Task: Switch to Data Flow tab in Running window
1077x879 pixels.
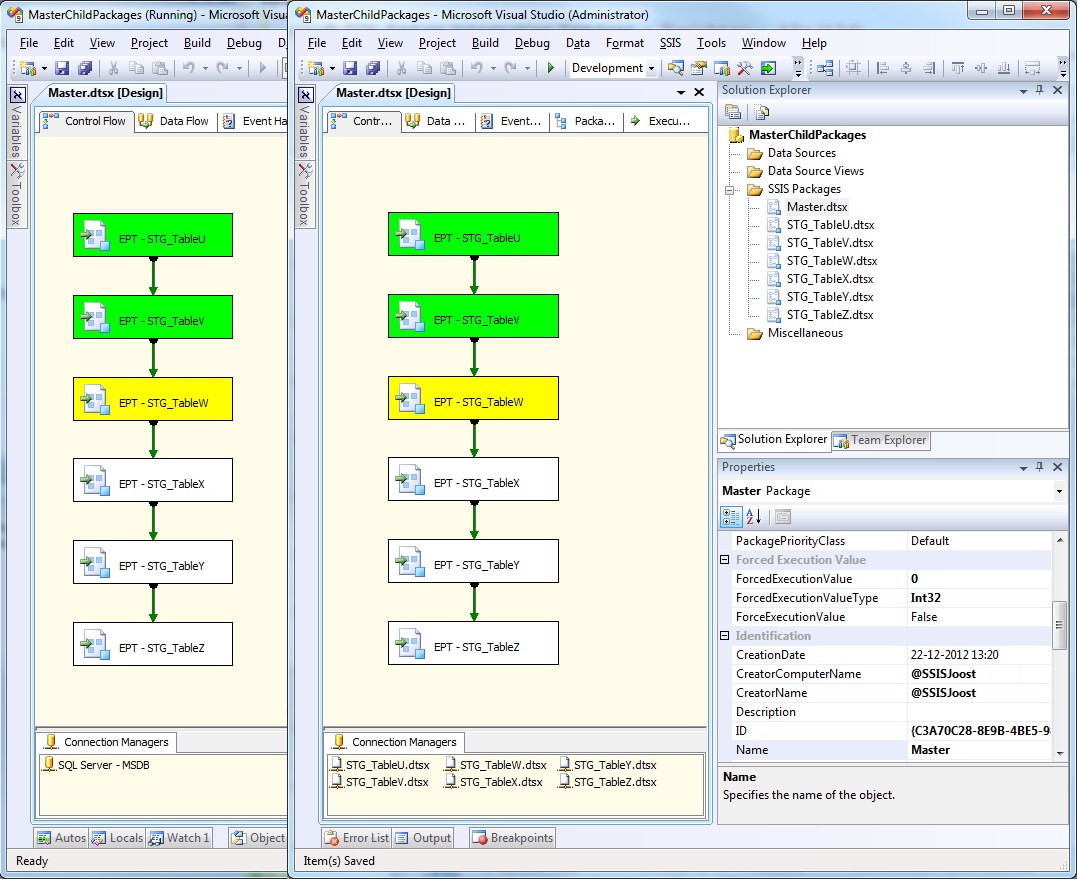Action: tap(174, 122)
